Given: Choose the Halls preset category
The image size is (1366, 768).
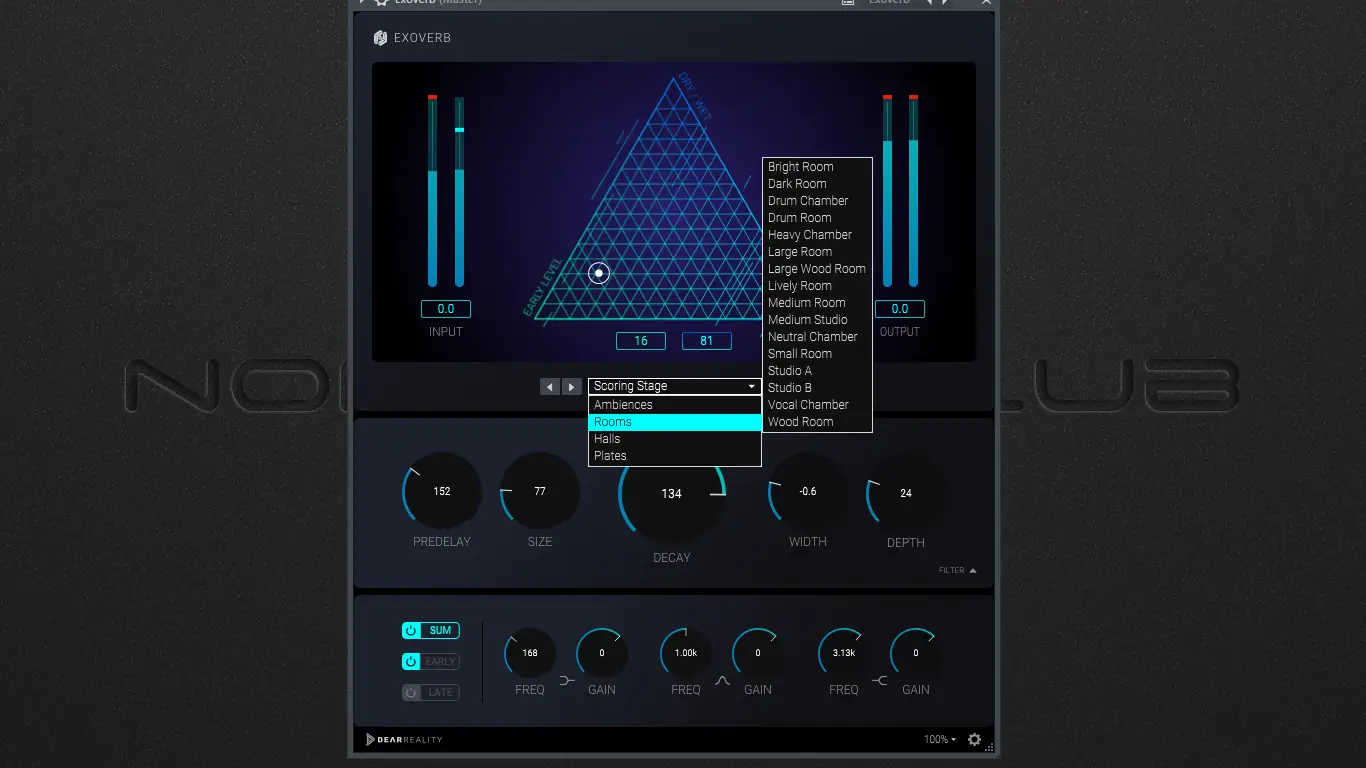Looking at the screenshot, I should point(675,439).
